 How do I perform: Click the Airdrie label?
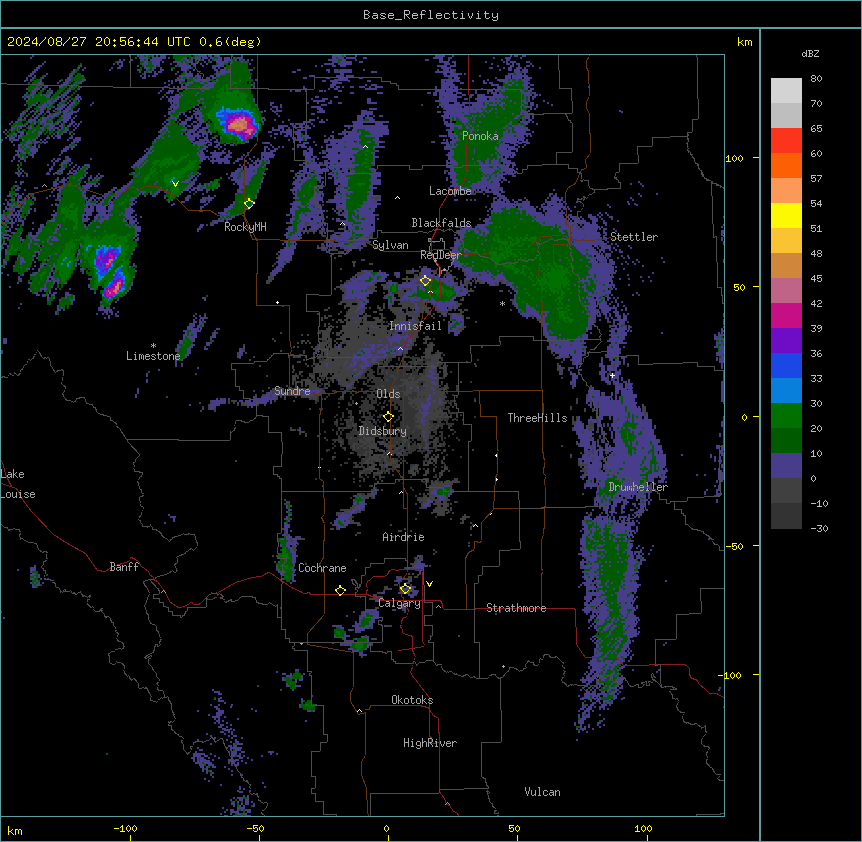click(x=404, y=537)
